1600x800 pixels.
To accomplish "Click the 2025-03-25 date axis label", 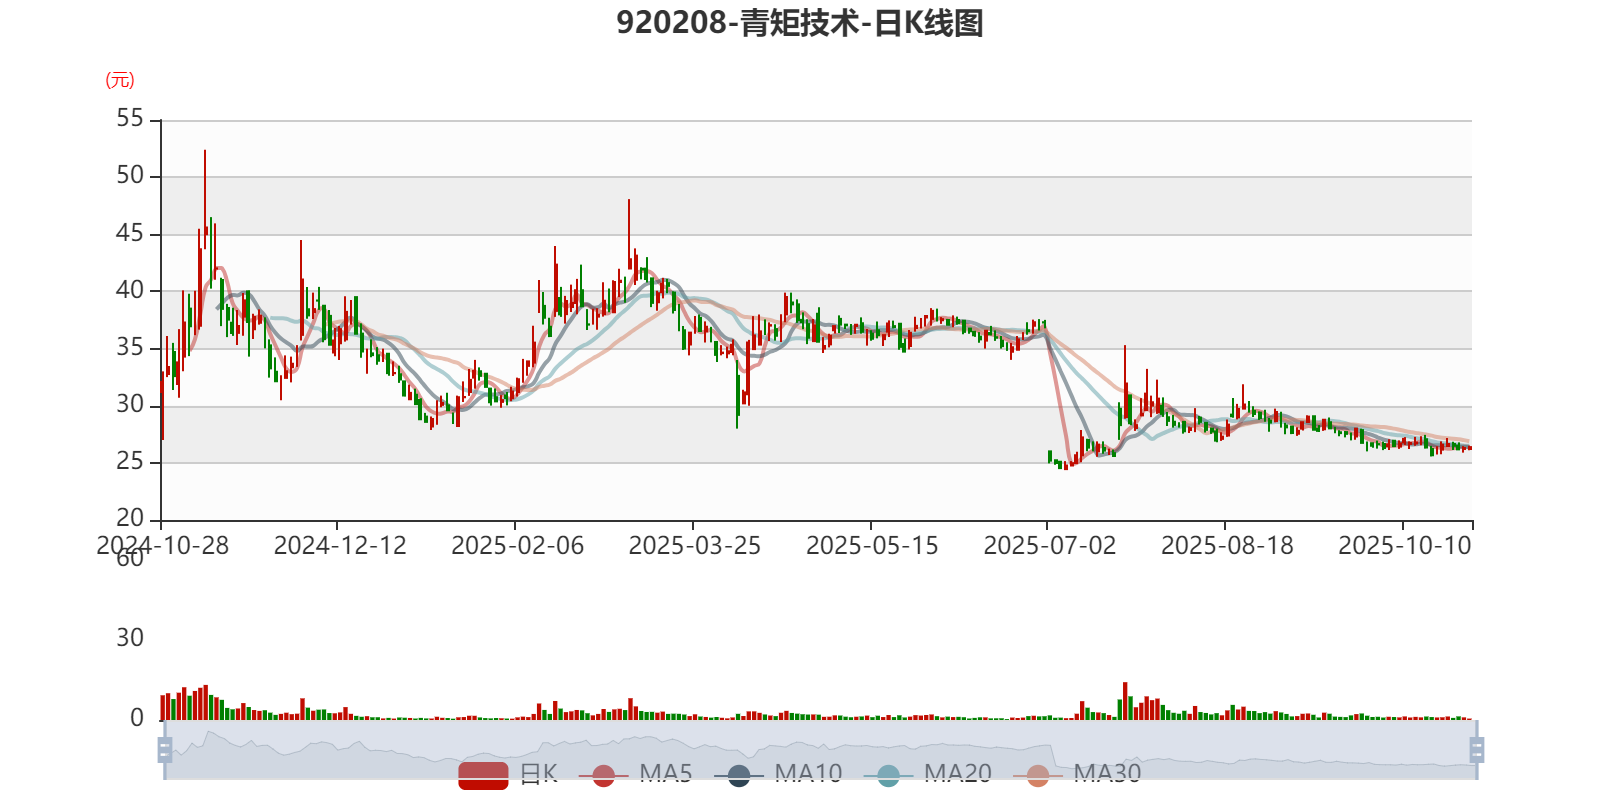I will tap(694, 545).
